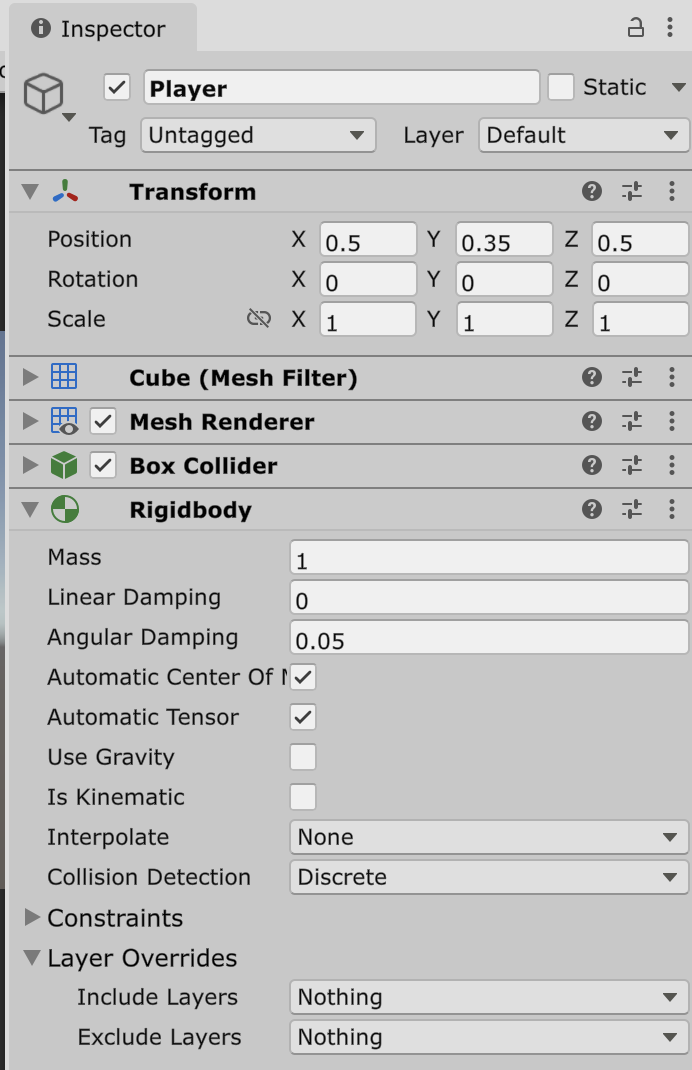This screenshot has width=692, height=1070.
Task: Open Cube Mesh Filter presets icon
Action: (631, 378)
